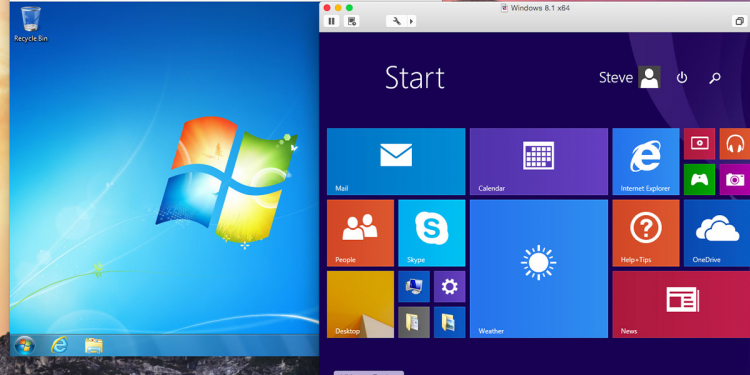The height and width of the screenshot is (375, 750).
Task: Click the Start heading text
Action: [x=415, y=77]
